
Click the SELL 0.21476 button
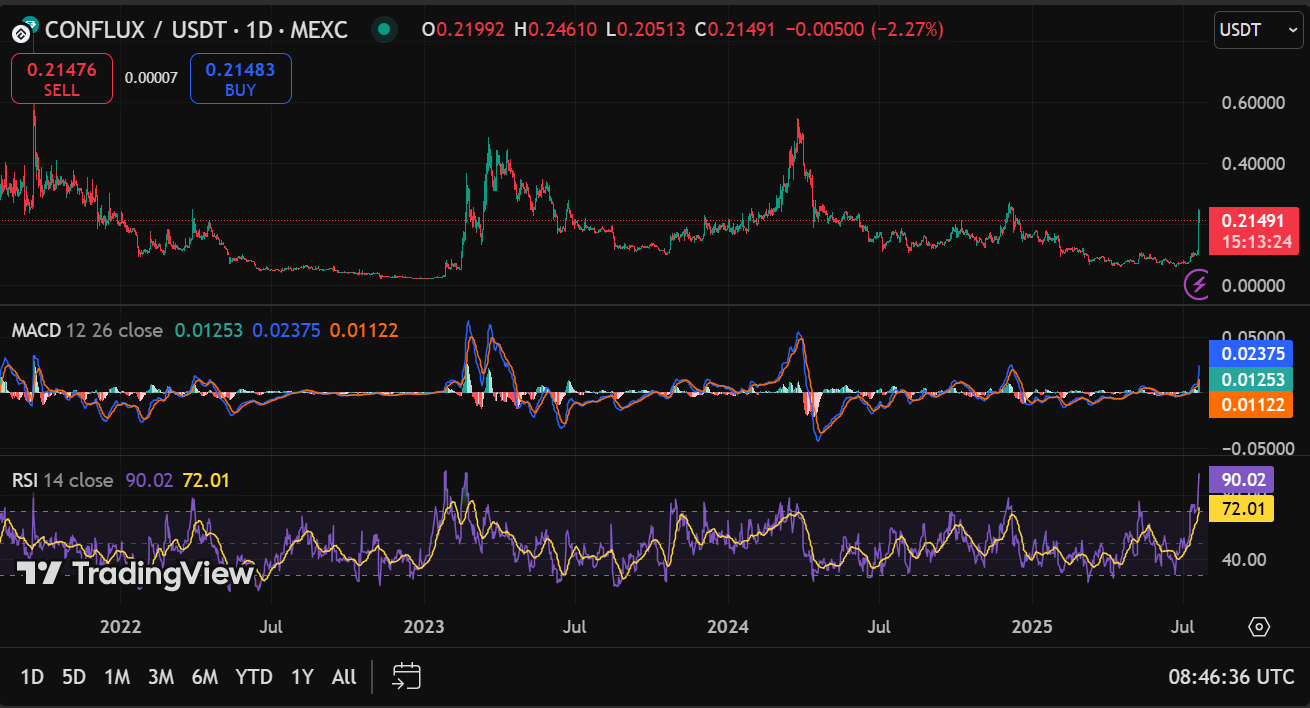(x=62, y=79)
